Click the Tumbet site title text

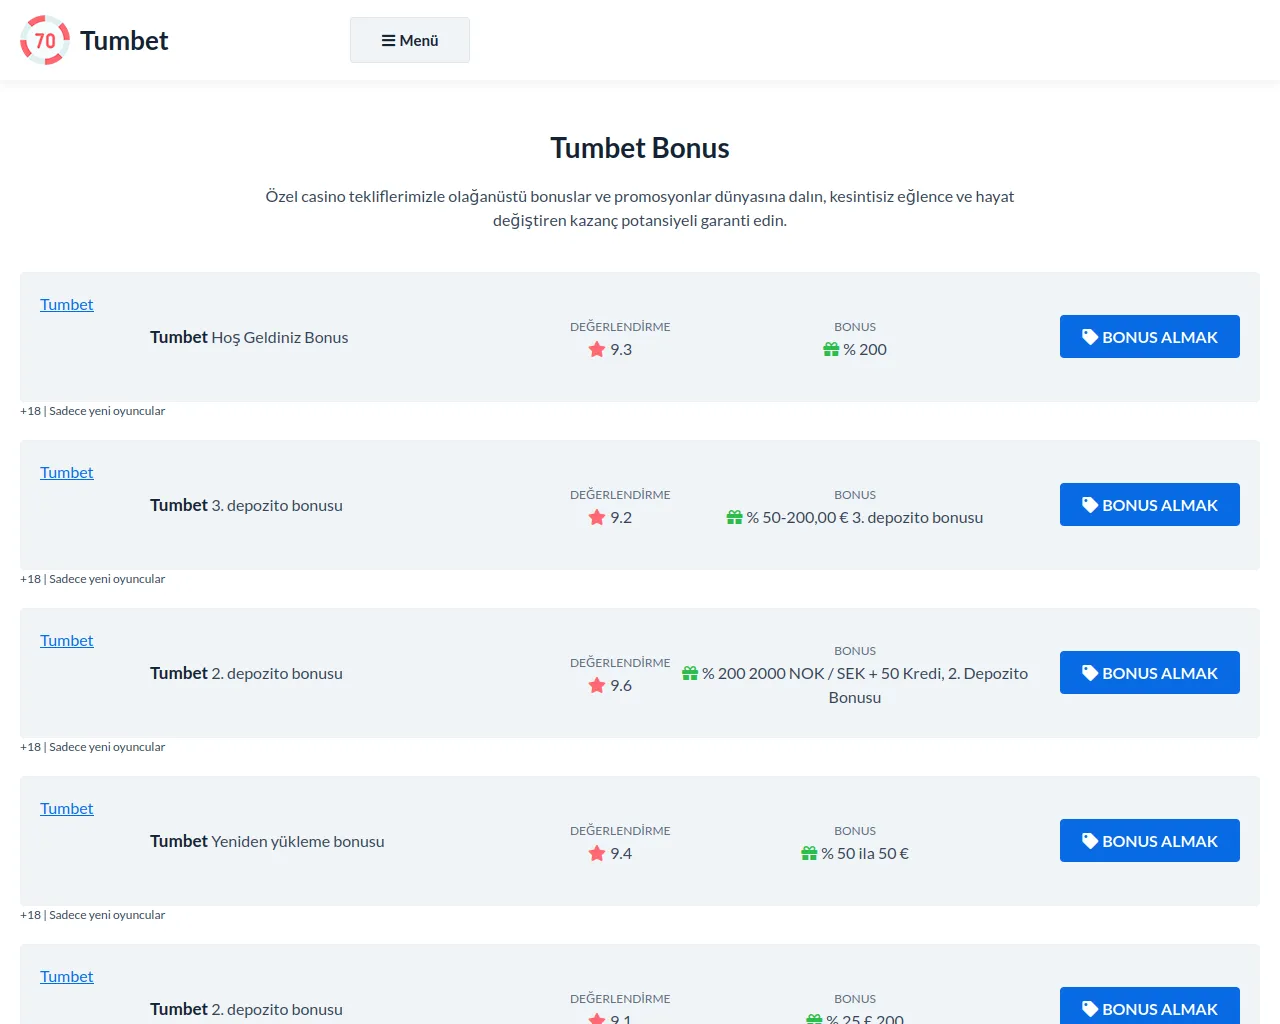click(x=124, y=40)
